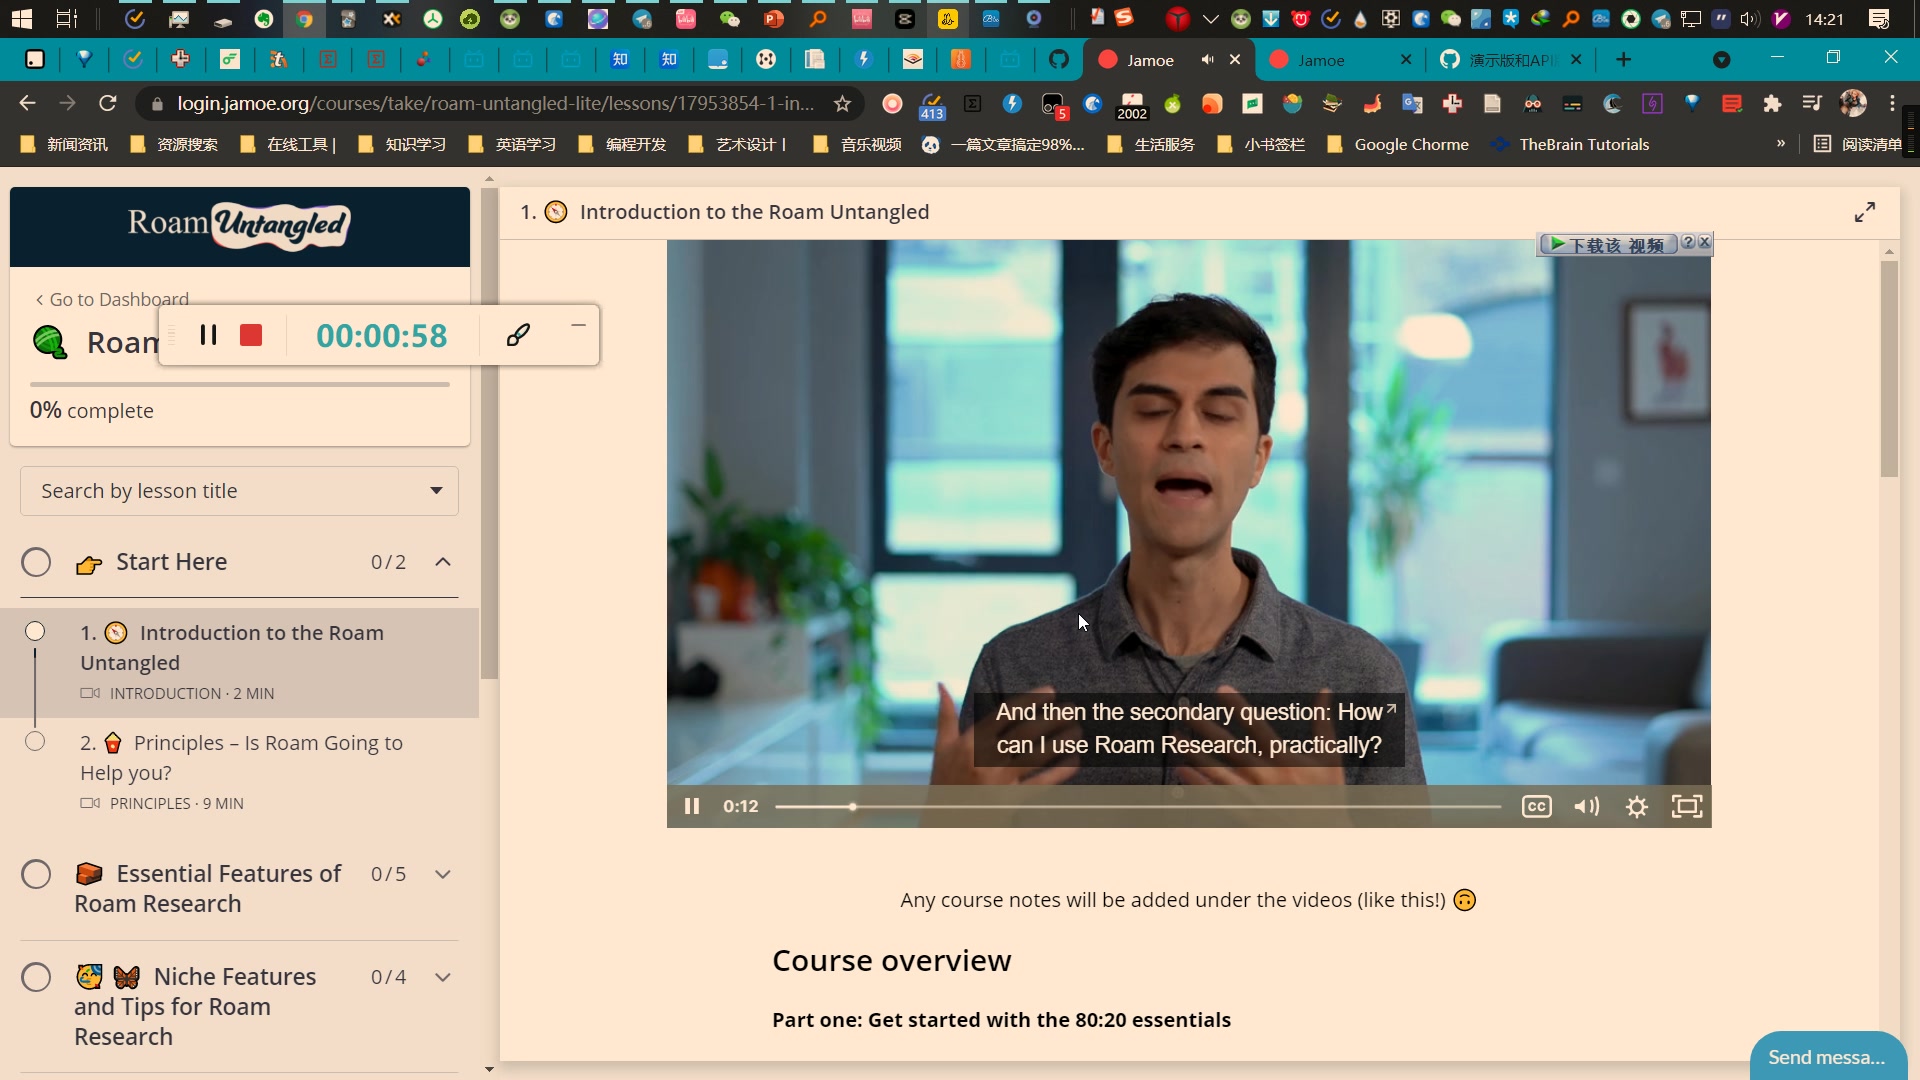Close the first Jamoe tab
Viewport: 1920px width, 1080px height.
coord(1235,60)
